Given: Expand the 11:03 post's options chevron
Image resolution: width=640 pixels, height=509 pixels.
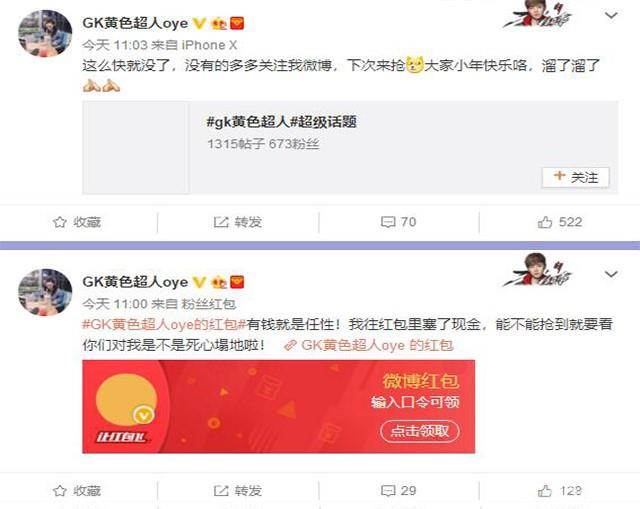Looking at the screenshot, I should (611, 16).
